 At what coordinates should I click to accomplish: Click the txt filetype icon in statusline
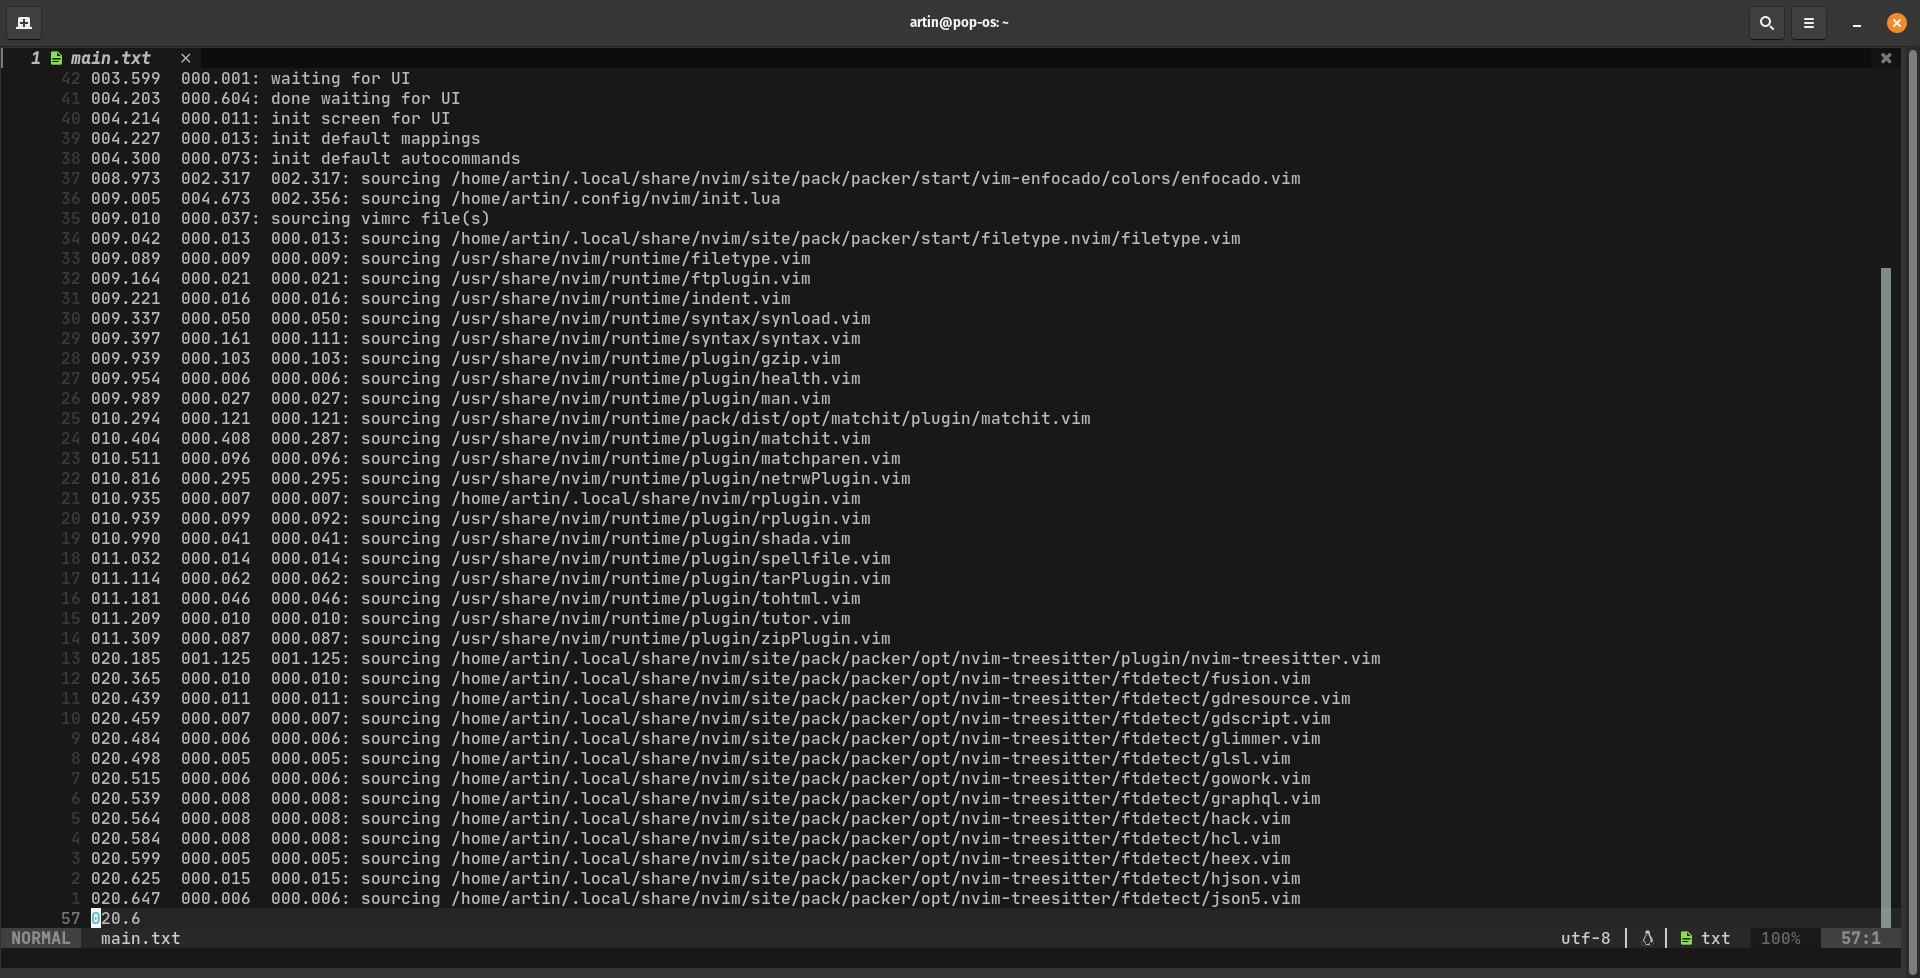coord(1686,938)
